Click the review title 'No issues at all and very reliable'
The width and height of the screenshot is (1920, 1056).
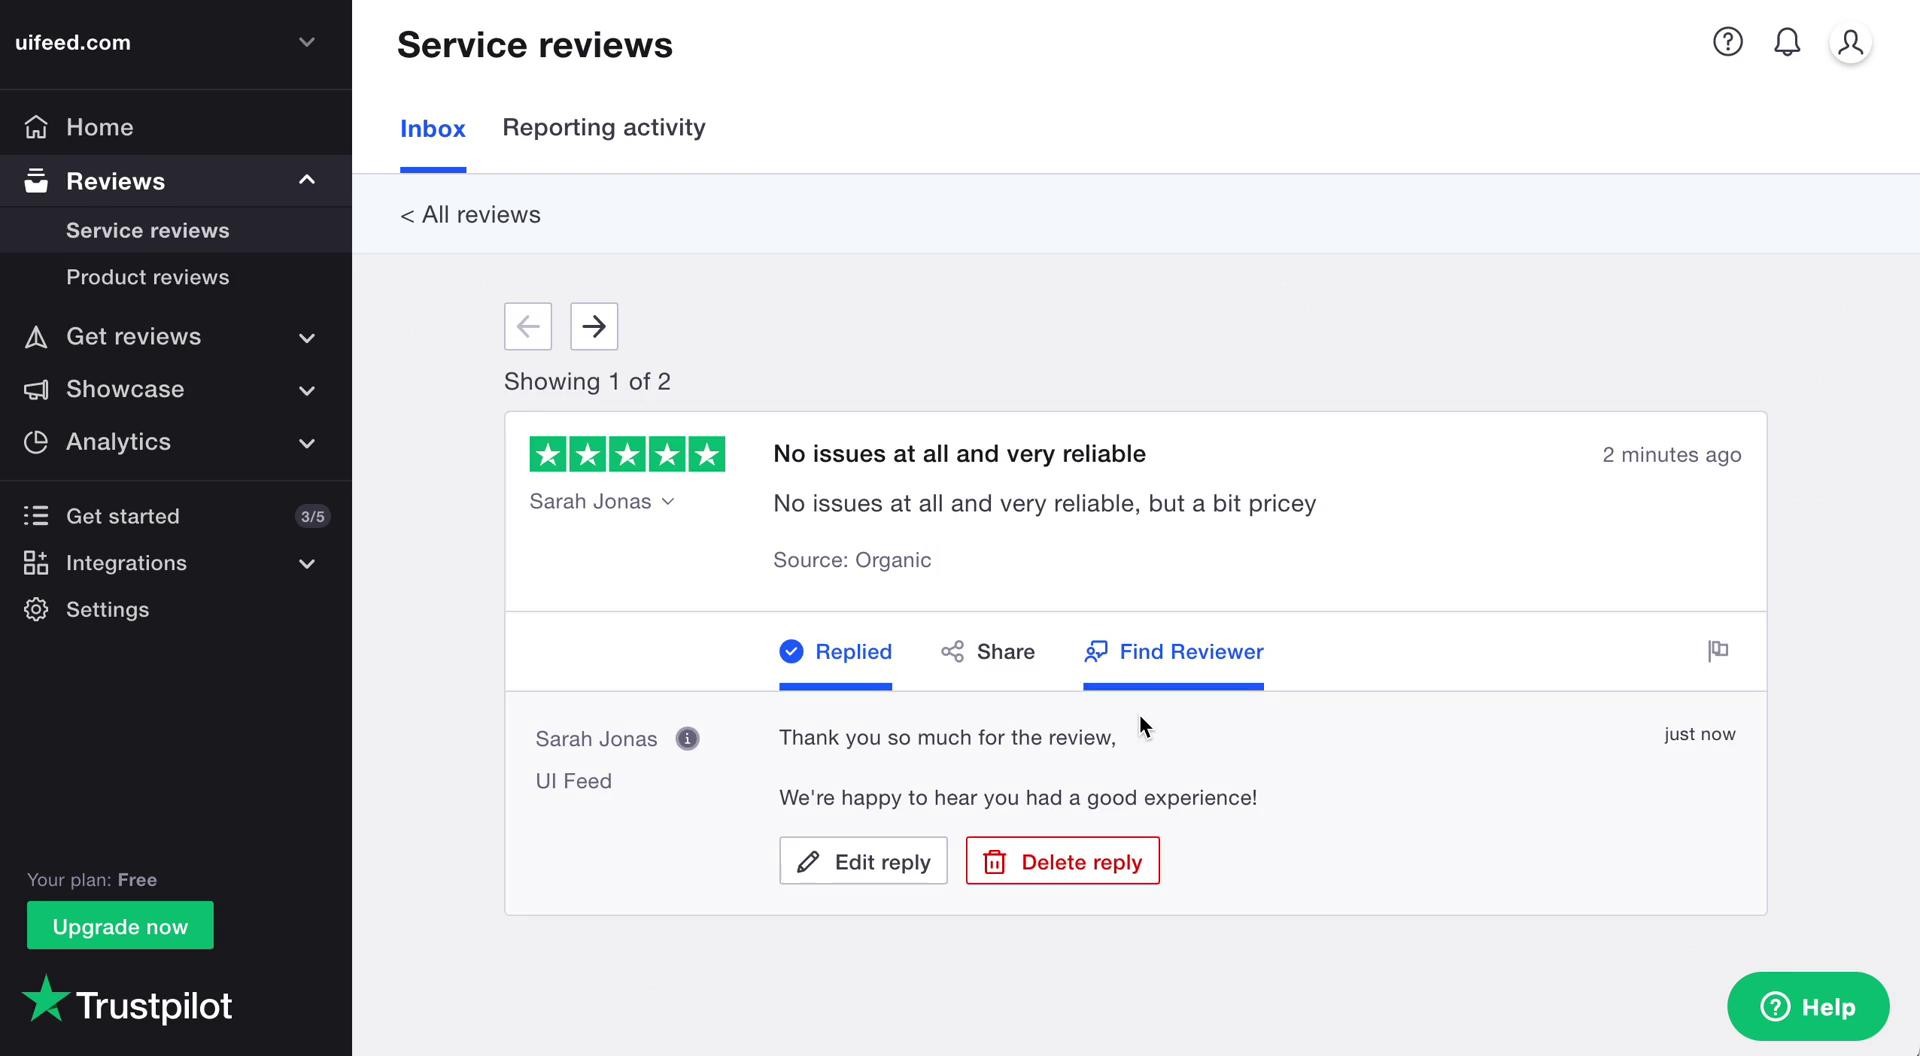click(959, 454)
